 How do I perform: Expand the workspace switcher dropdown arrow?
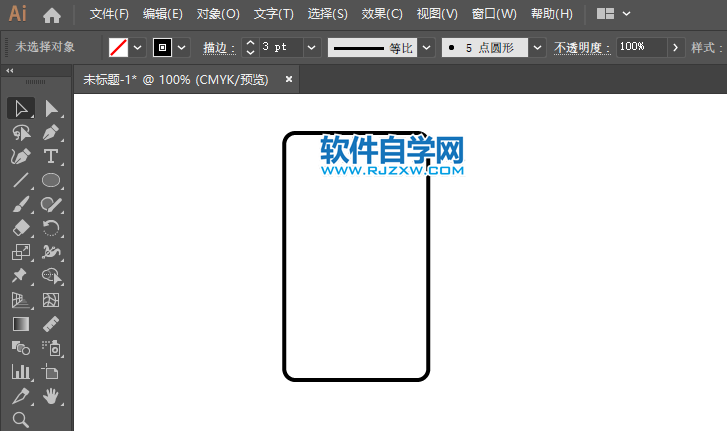[626, 14]
